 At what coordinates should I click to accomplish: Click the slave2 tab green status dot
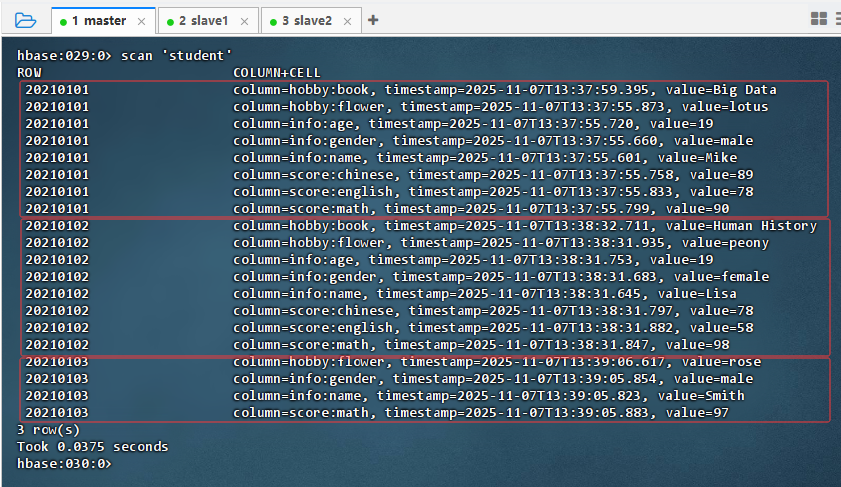273,22
